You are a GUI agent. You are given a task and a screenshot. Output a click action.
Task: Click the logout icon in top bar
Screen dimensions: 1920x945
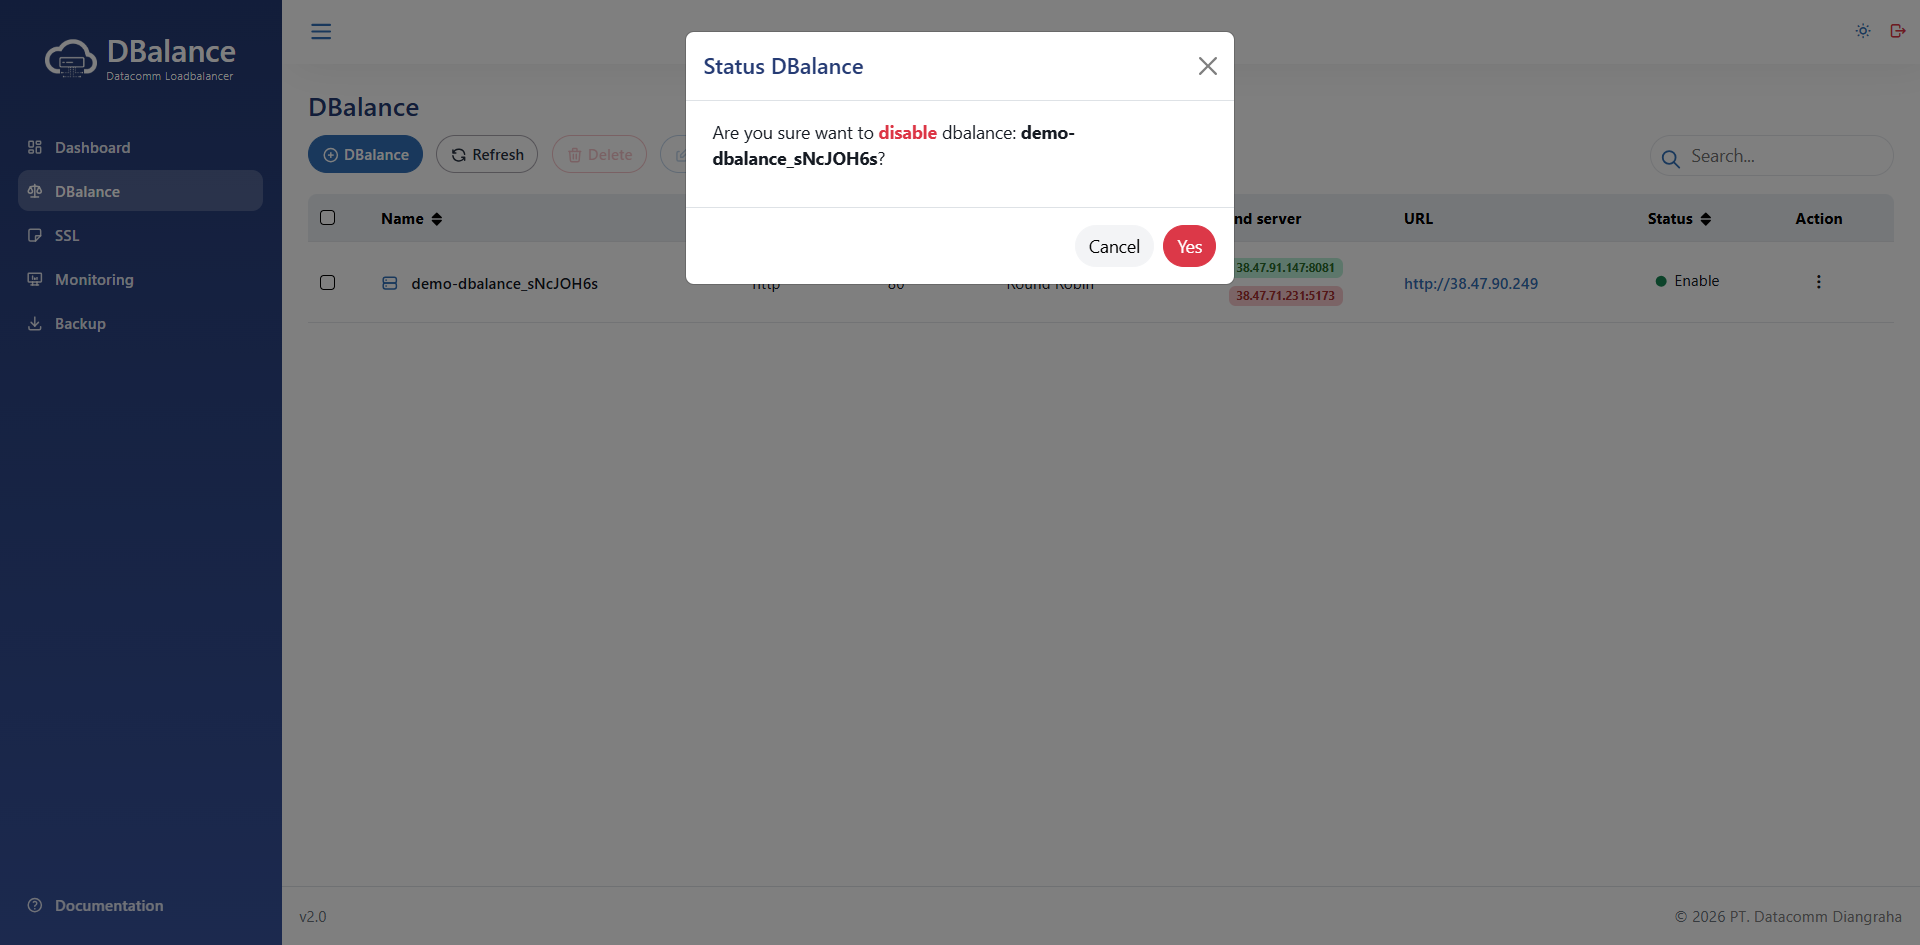click(x=1897, y=31)
